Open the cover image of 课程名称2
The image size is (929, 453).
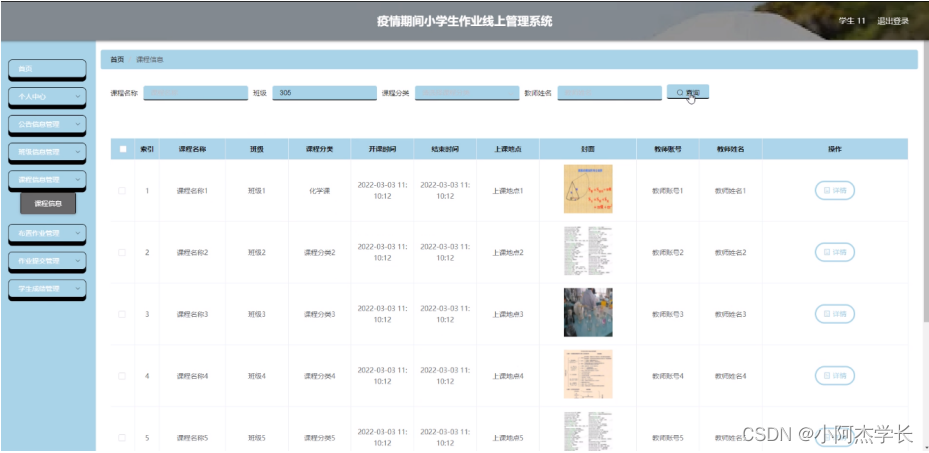[588, 251]
